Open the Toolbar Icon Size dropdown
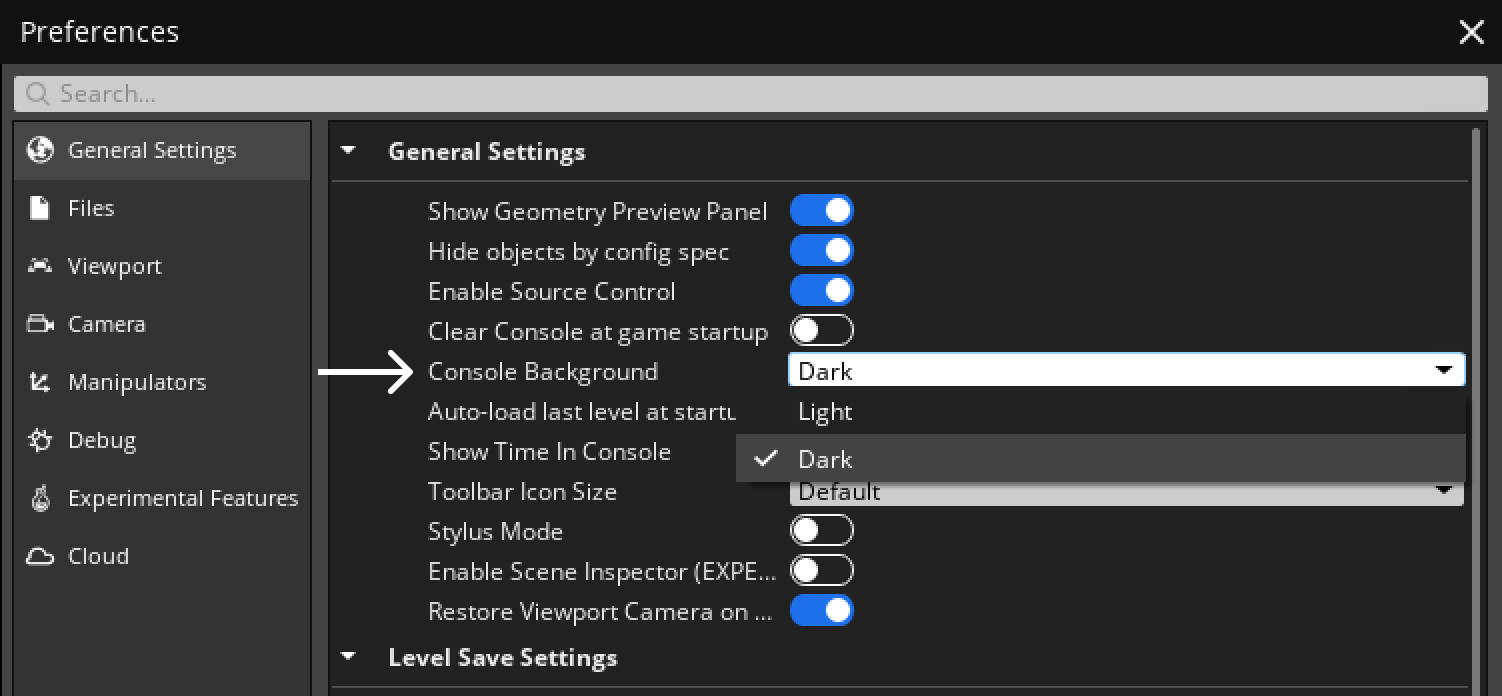This screenshot has height=696, width=1502. click(x=1446, y=490)
